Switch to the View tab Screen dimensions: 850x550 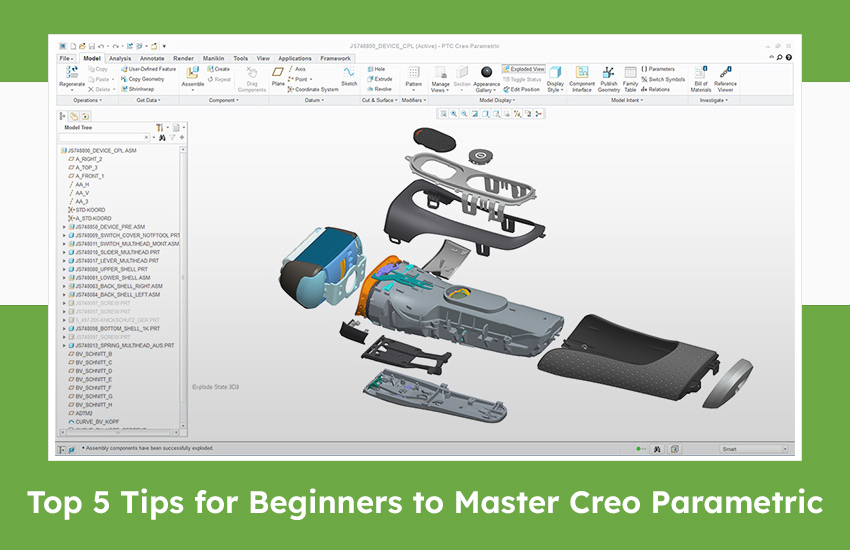263,59
